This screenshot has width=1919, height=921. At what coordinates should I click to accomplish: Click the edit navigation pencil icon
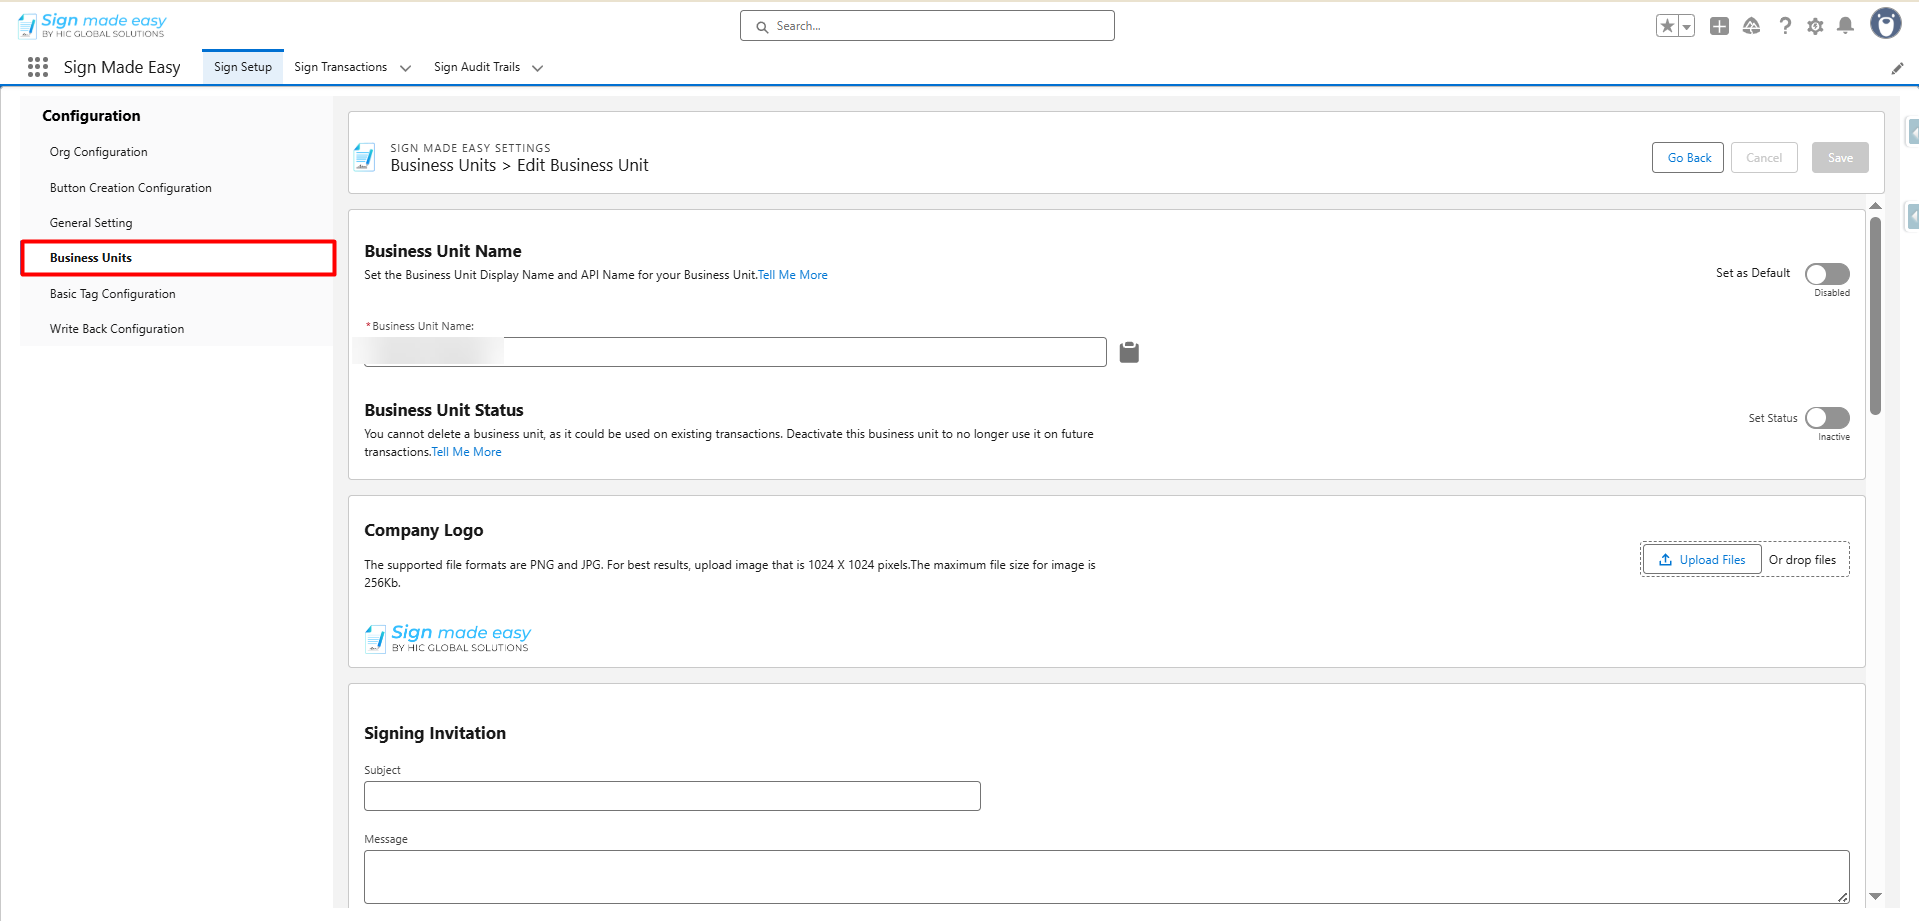1897,68
